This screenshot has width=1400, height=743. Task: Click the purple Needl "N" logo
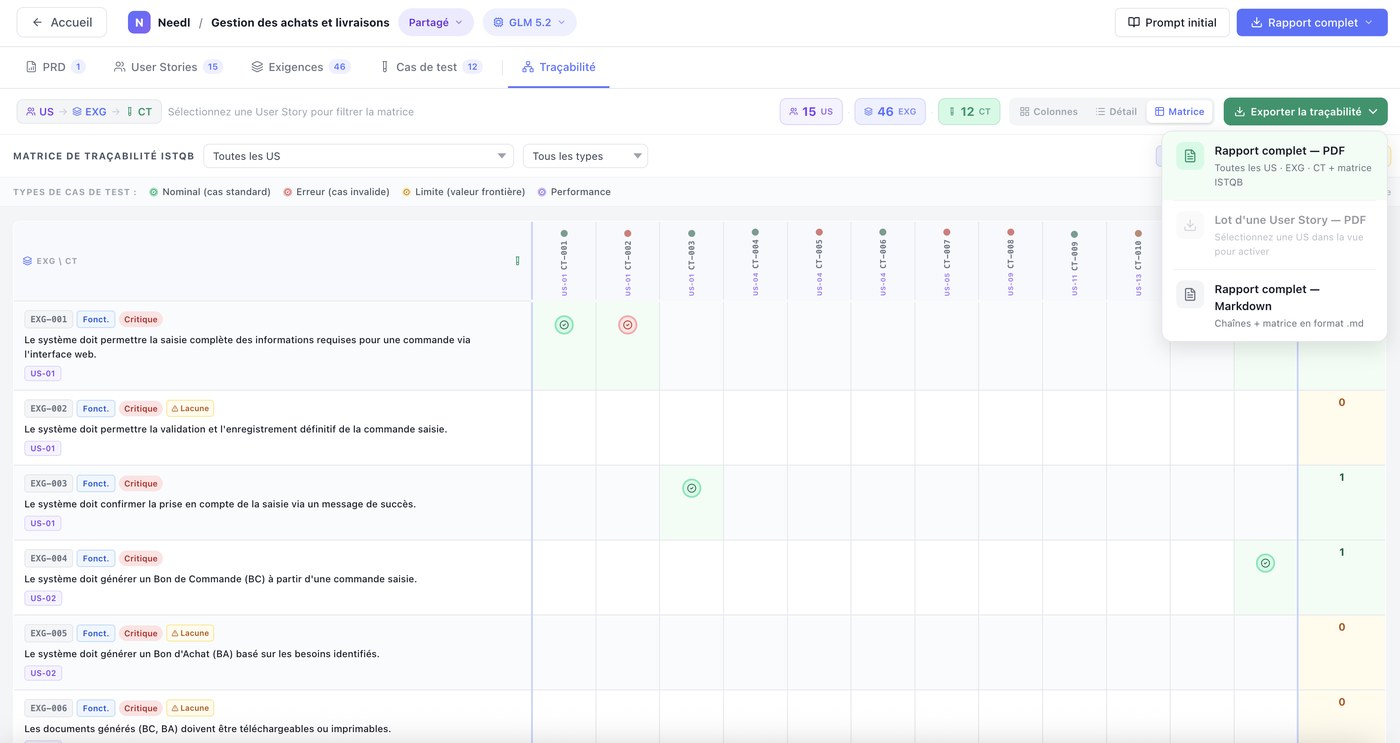(139, 22)
